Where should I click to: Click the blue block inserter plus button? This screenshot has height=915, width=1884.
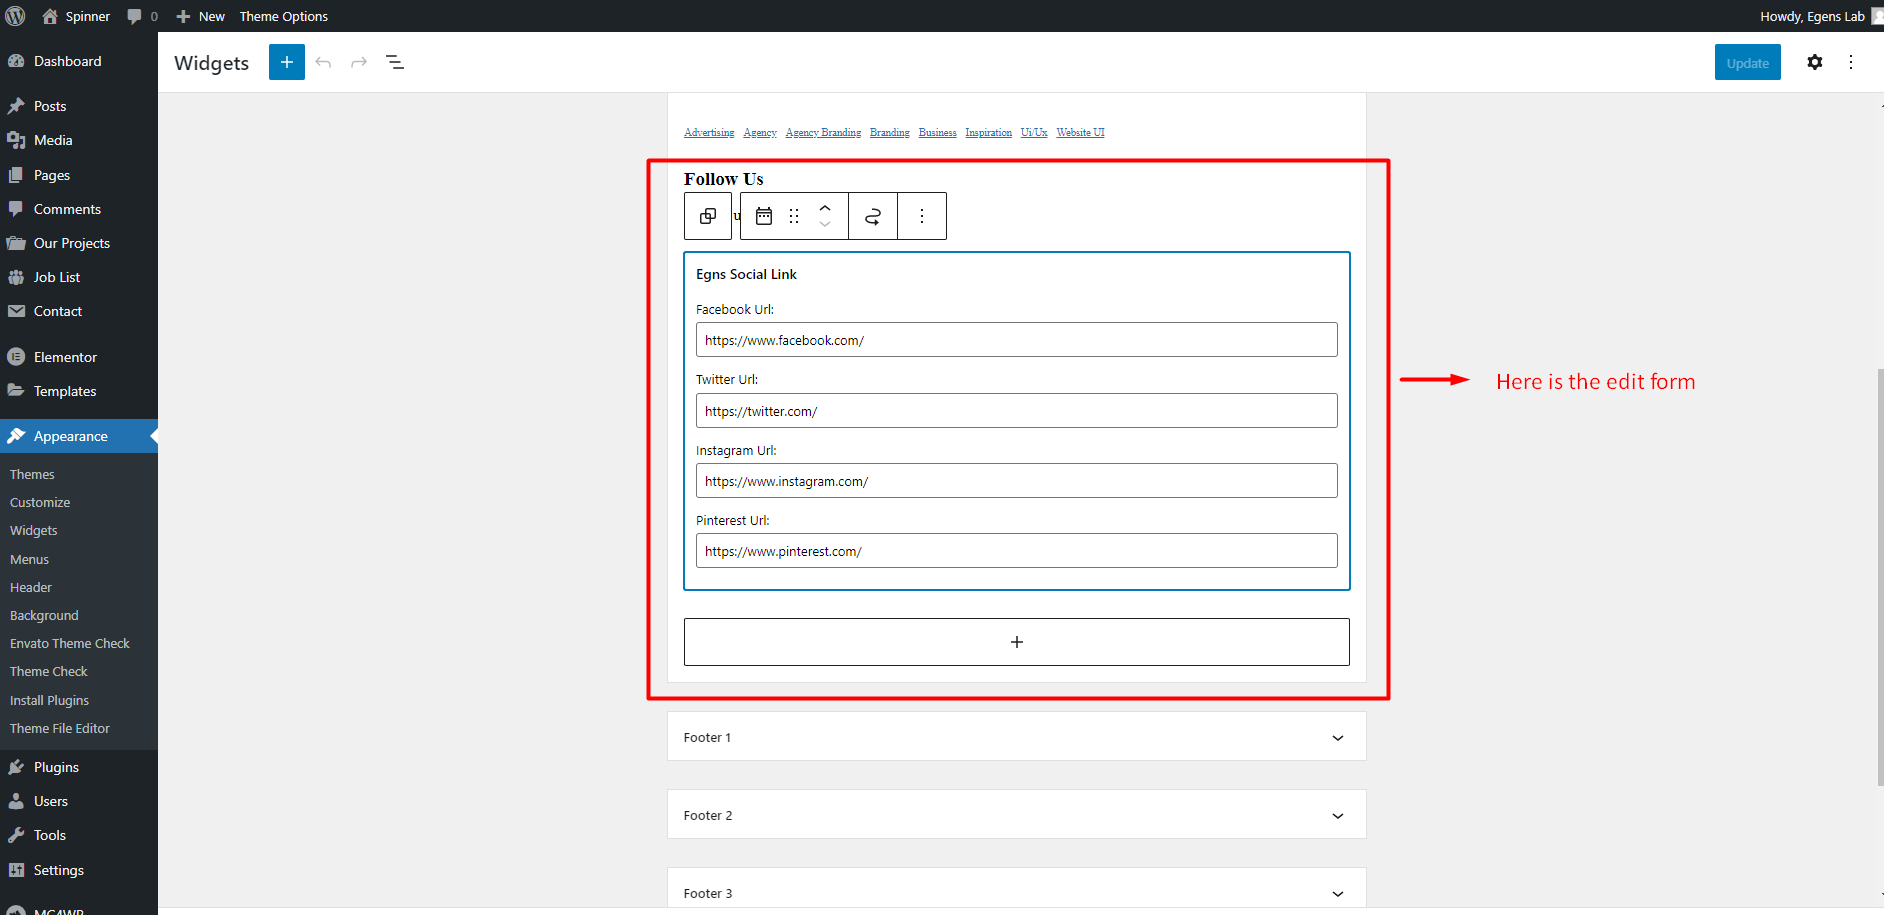287,62
